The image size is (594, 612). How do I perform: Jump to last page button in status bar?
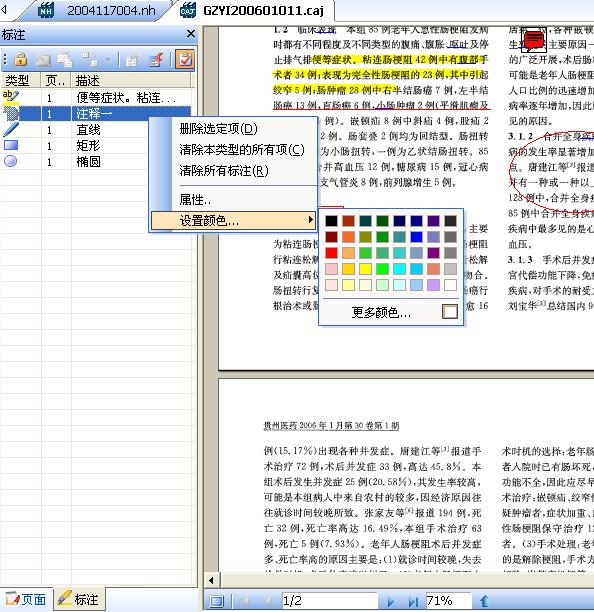[x=413, y=601]
